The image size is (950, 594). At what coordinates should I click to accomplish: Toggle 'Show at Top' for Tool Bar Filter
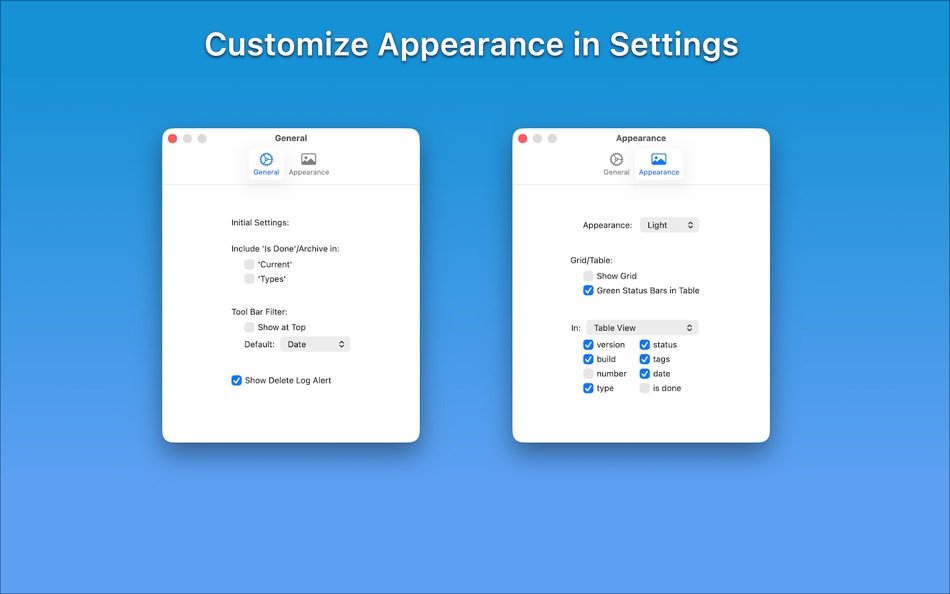248,326
